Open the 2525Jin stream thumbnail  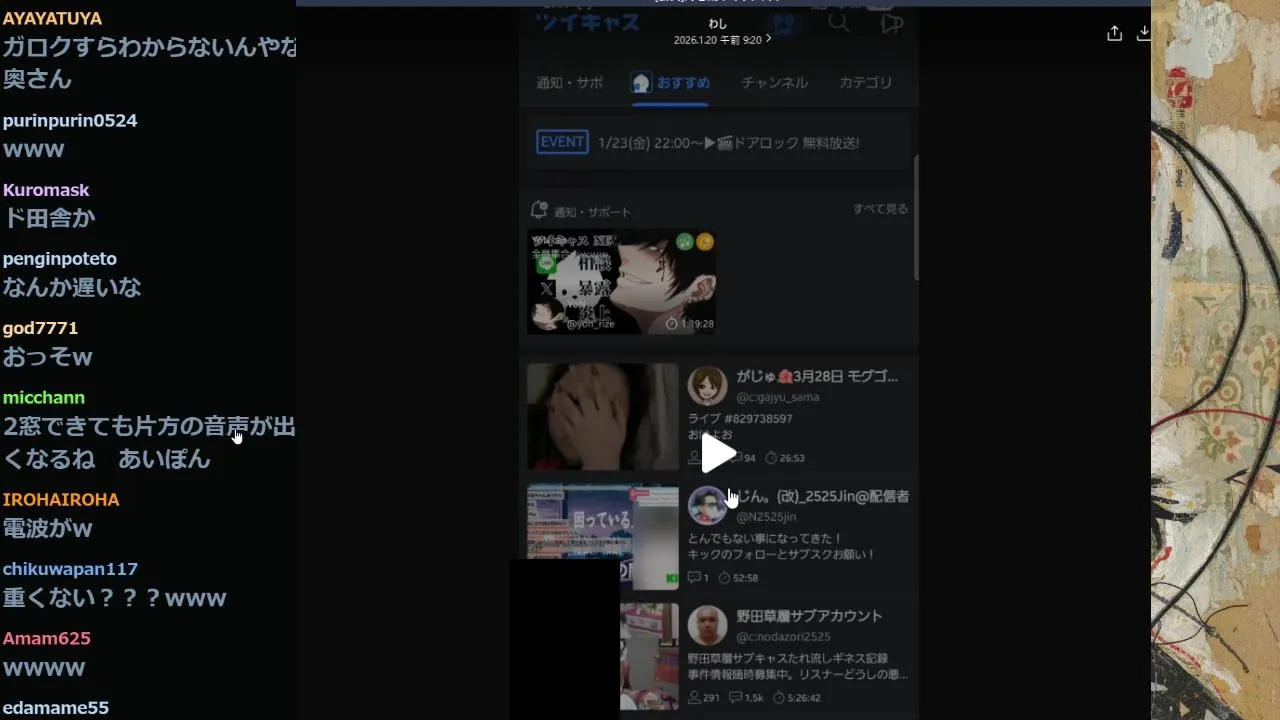point(603,537)
